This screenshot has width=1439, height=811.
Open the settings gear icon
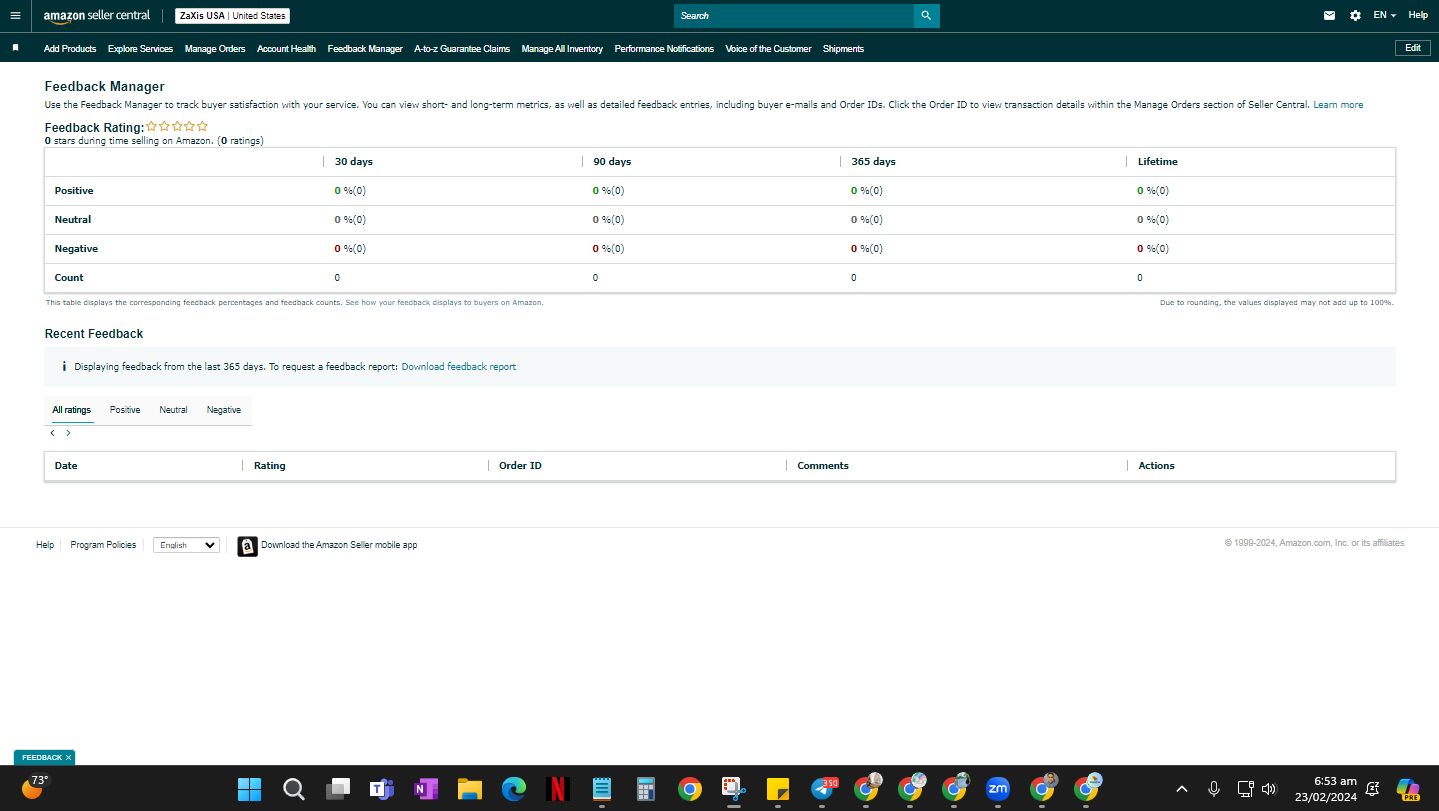coord(1355,15)
